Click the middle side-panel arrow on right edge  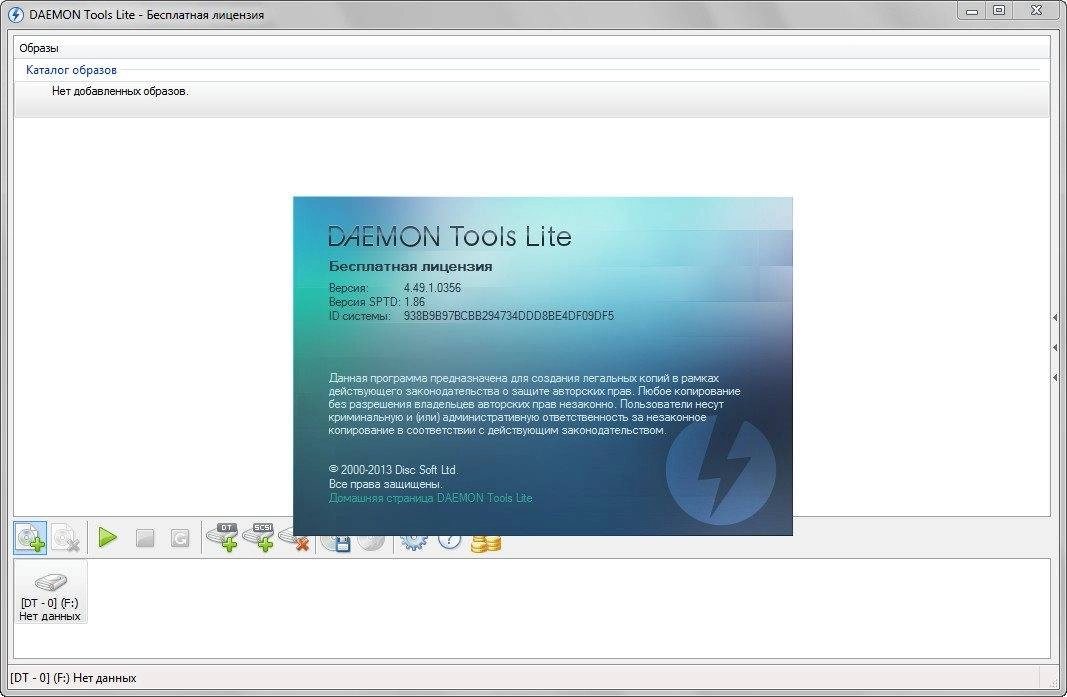pos(1055,347)
